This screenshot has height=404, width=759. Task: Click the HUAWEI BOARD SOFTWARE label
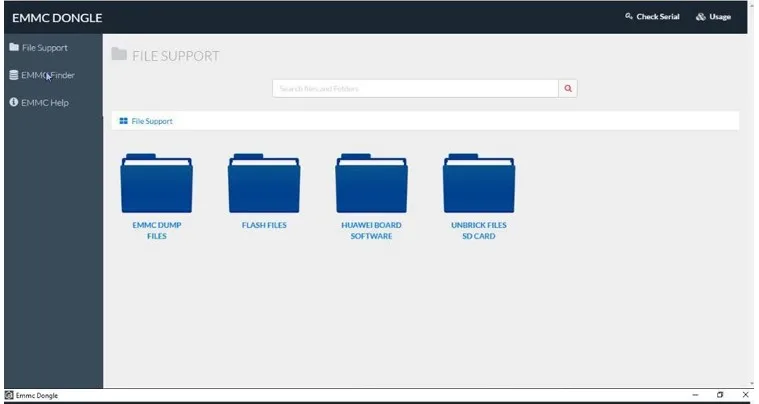[371, 230]
